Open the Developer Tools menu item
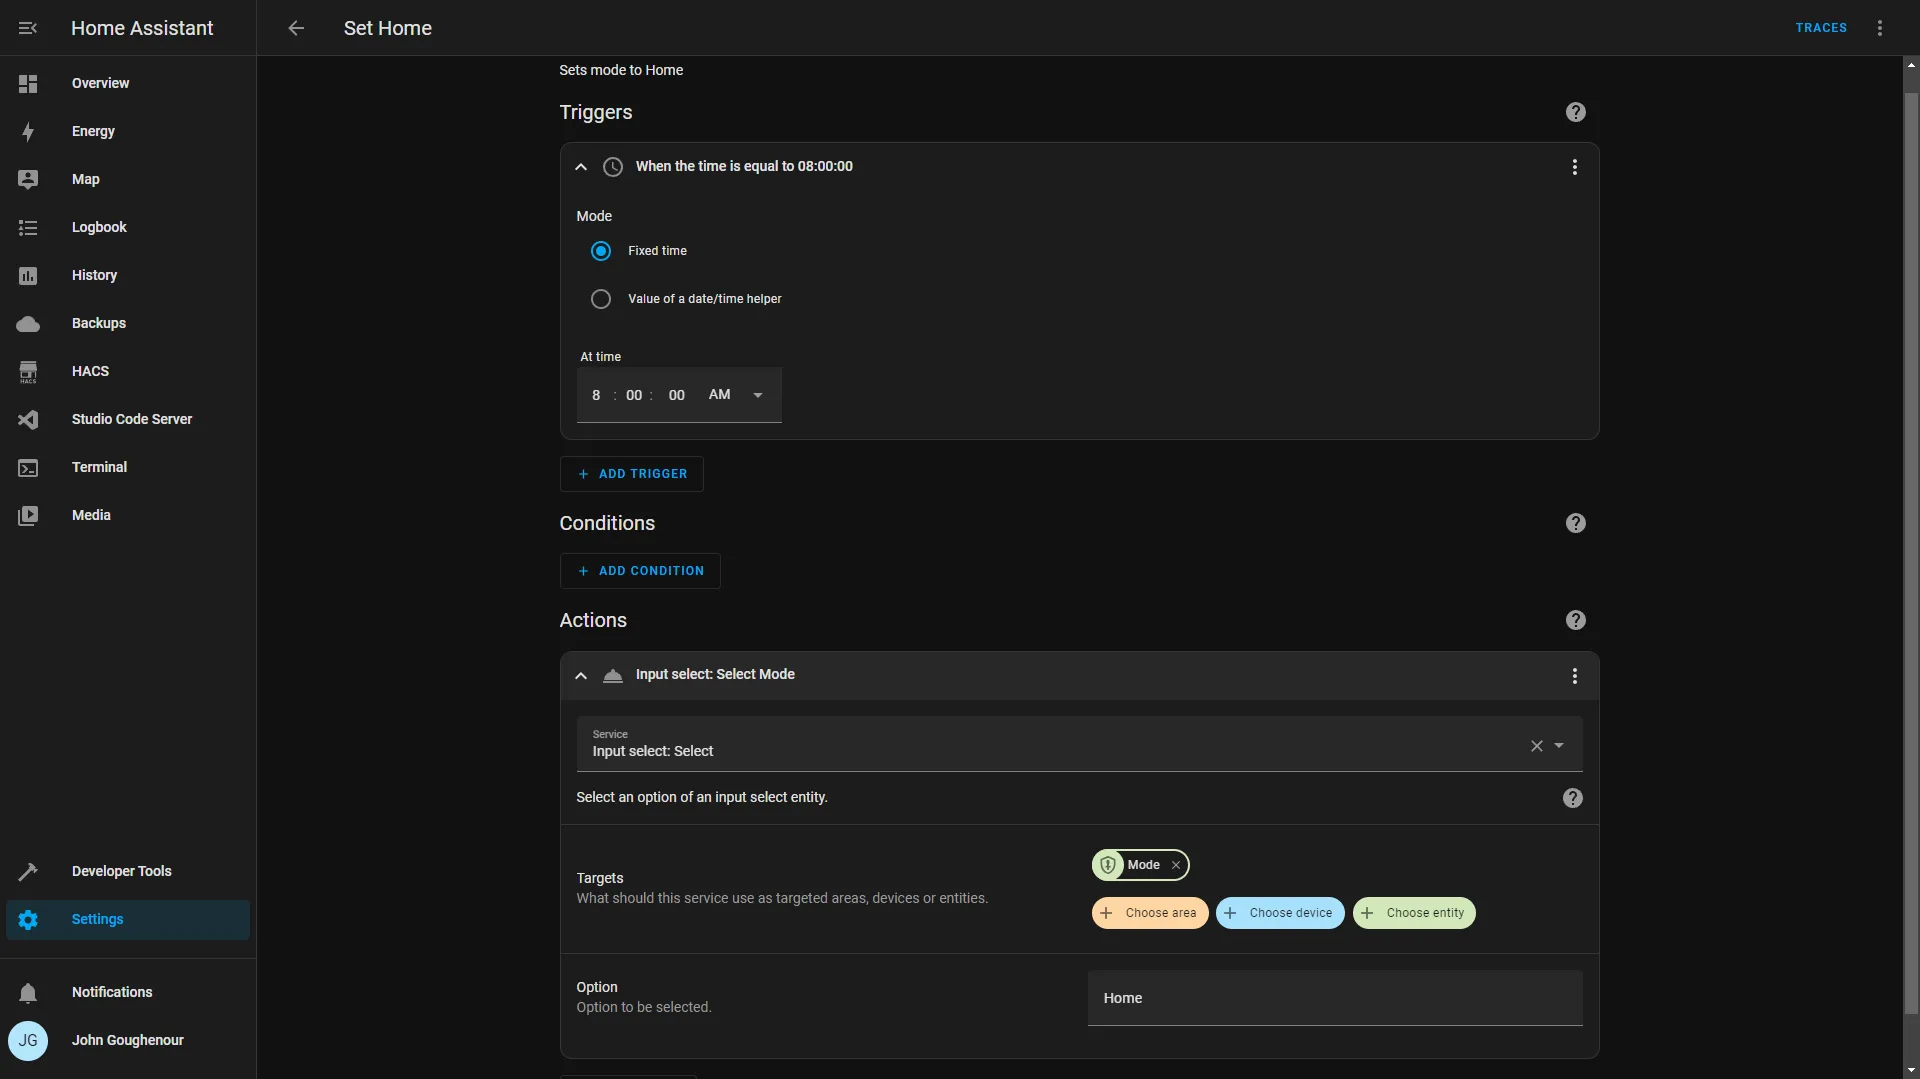The image size is (1920, 1079). (128, 872)
